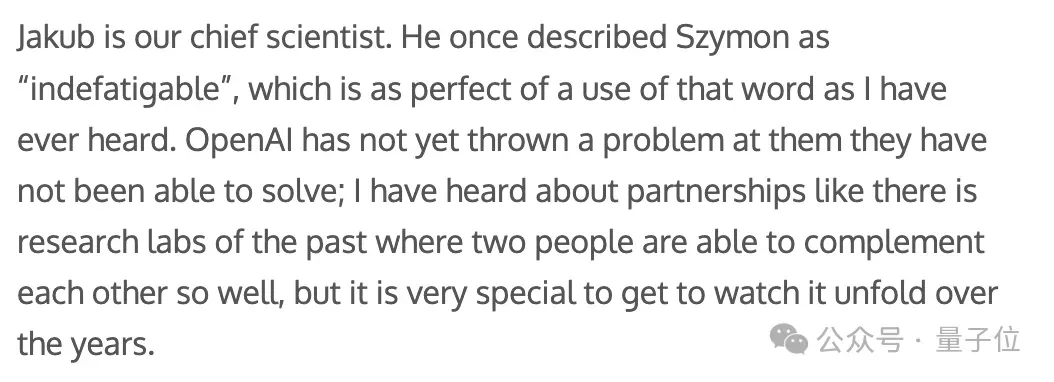Click the word "partnerships" in the text
1054x382 pixels.
click(x=716, y=192)
